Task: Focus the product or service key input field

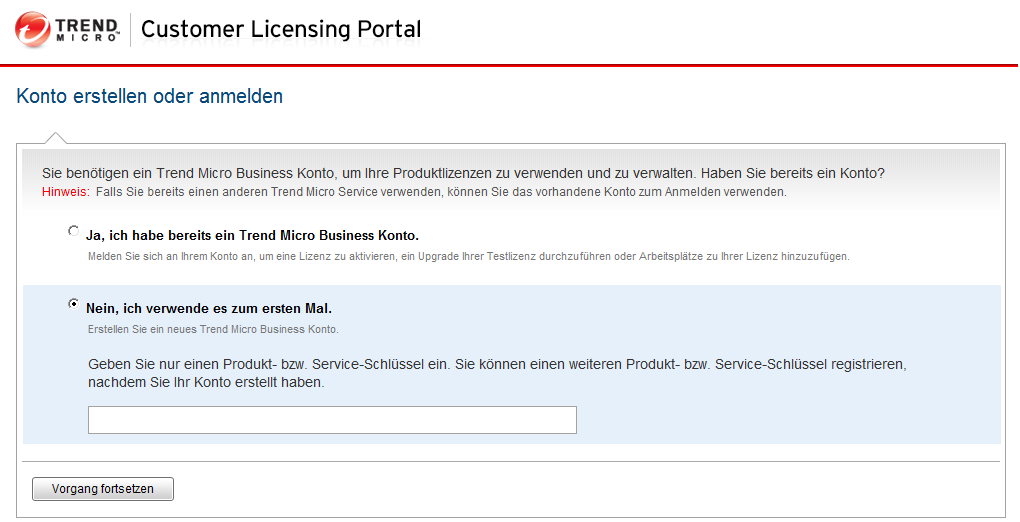Action: tap(332, 420)
